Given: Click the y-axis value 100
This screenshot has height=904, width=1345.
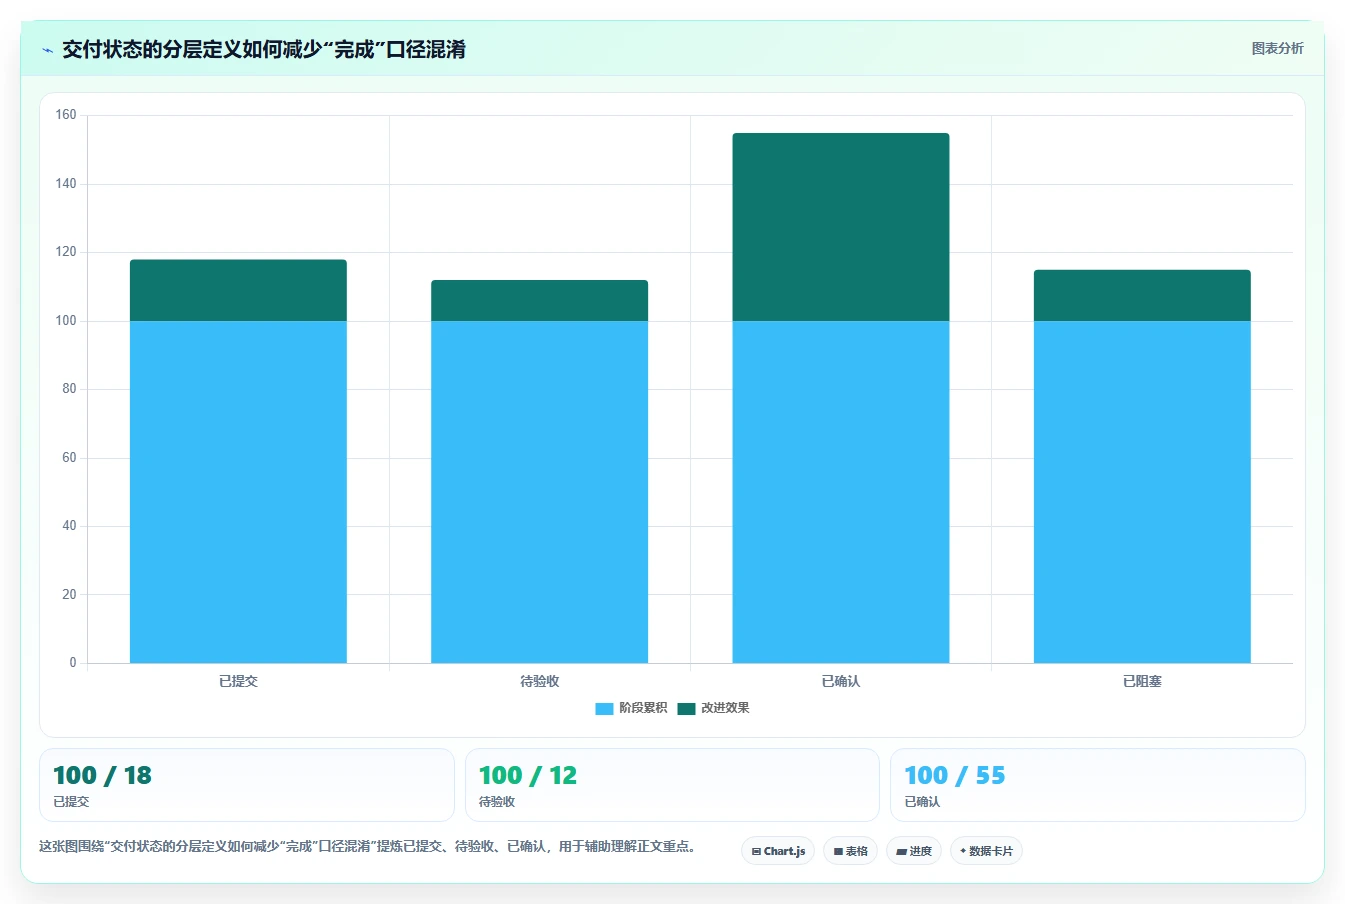Looking at the screenshot, I should (66, 321).
